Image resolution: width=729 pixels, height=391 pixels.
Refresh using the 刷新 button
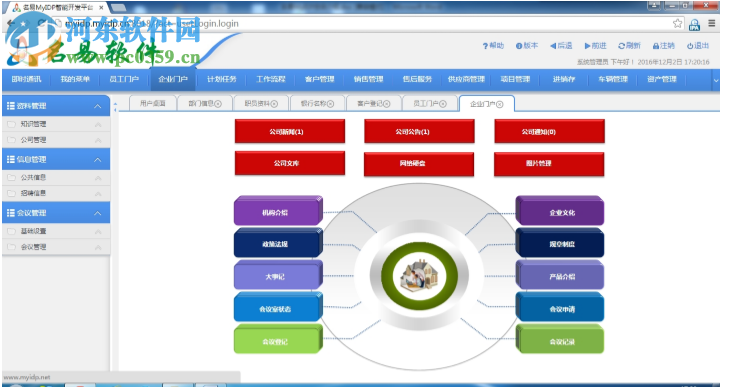[630, 46]
